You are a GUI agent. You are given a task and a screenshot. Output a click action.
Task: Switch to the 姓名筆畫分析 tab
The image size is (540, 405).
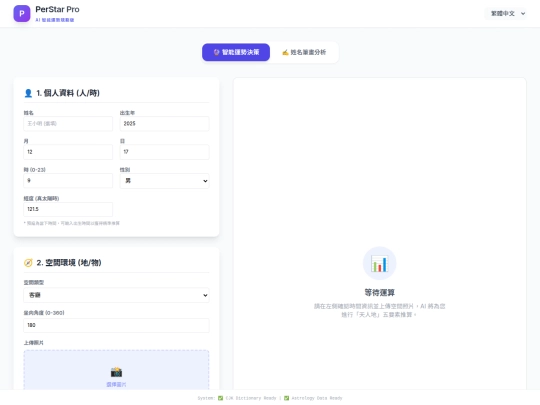(x=304, y=52)
